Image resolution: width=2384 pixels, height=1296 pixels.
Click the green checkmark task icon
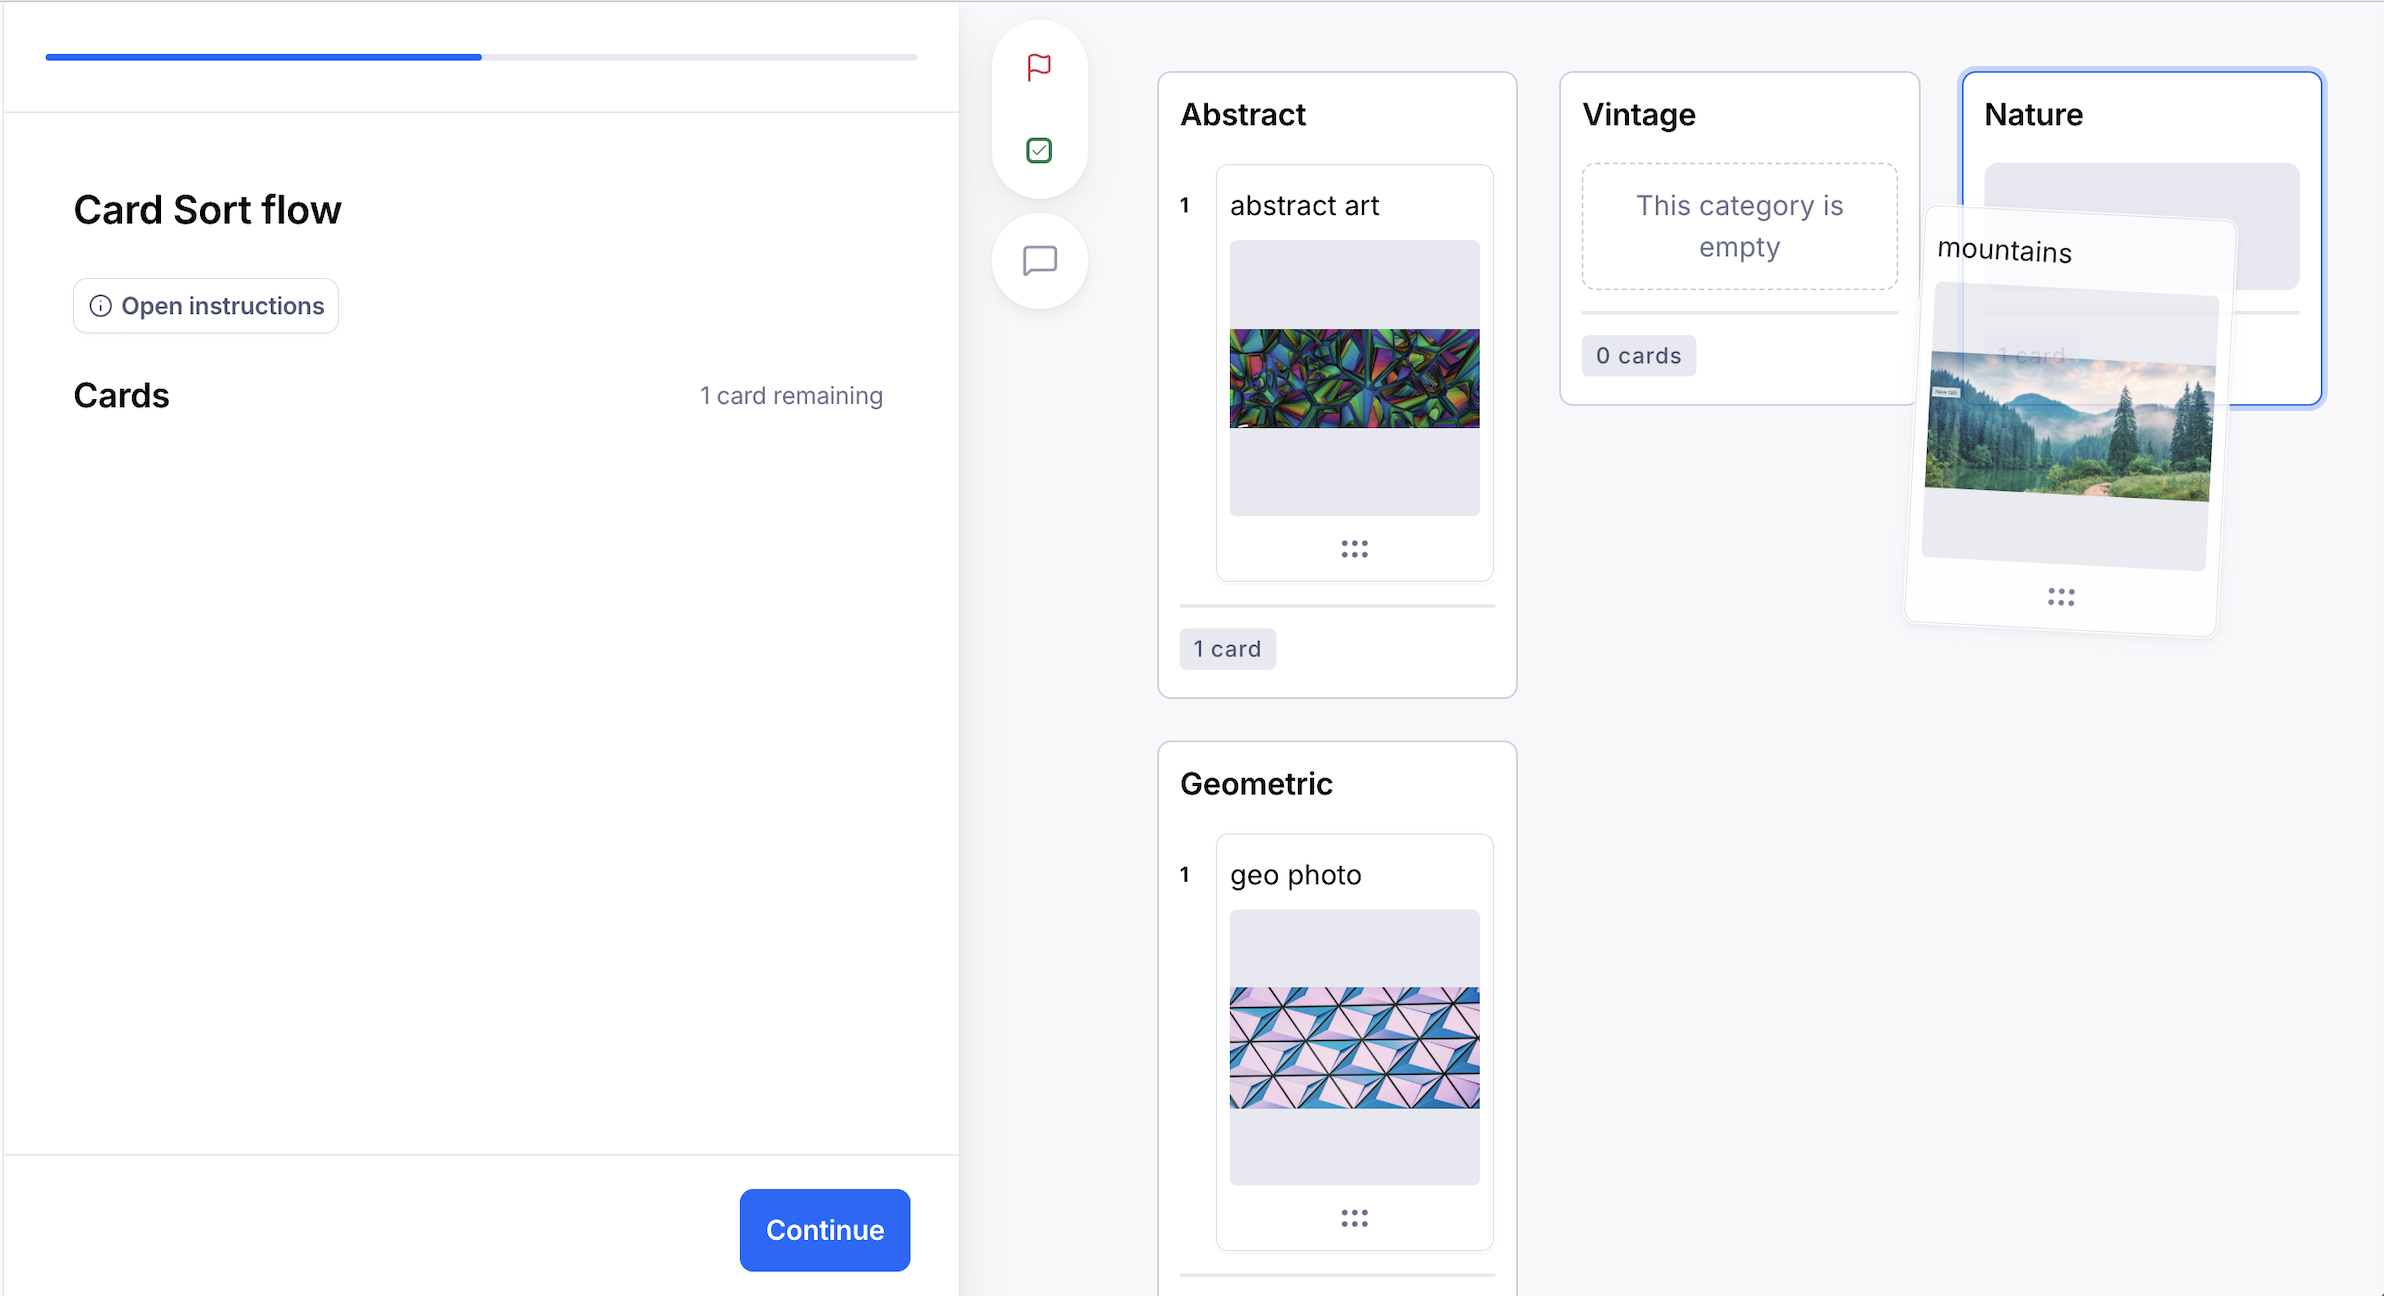1039,150
